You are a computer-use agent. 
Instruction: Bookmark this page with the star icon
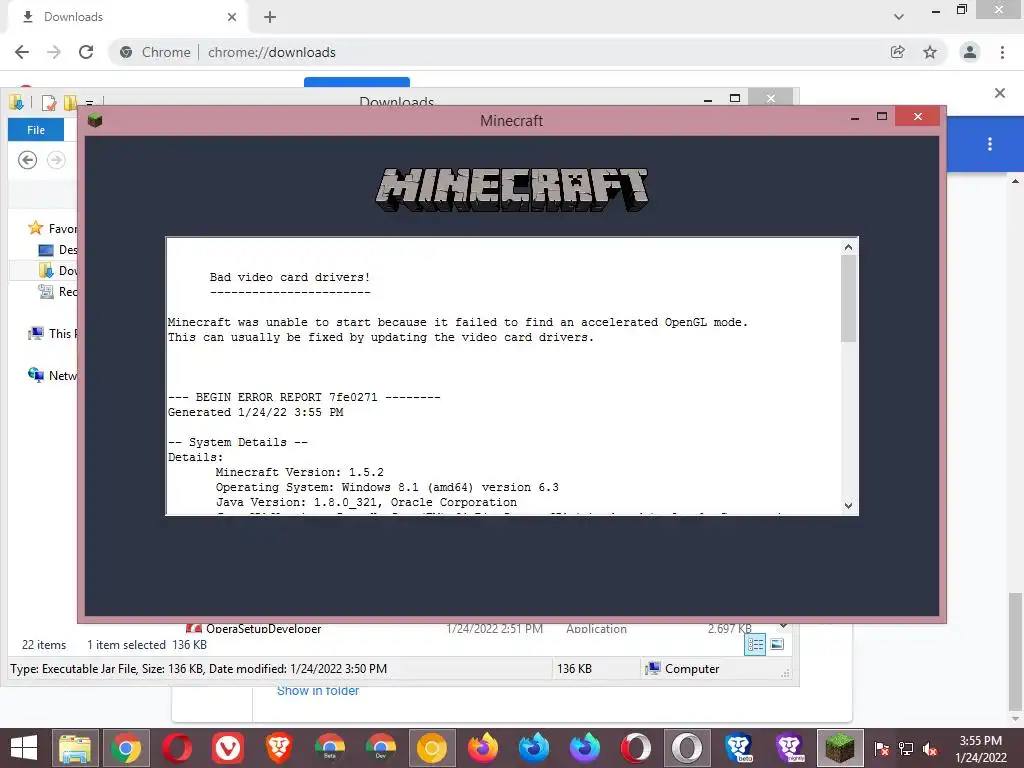[x=930, y=52]
